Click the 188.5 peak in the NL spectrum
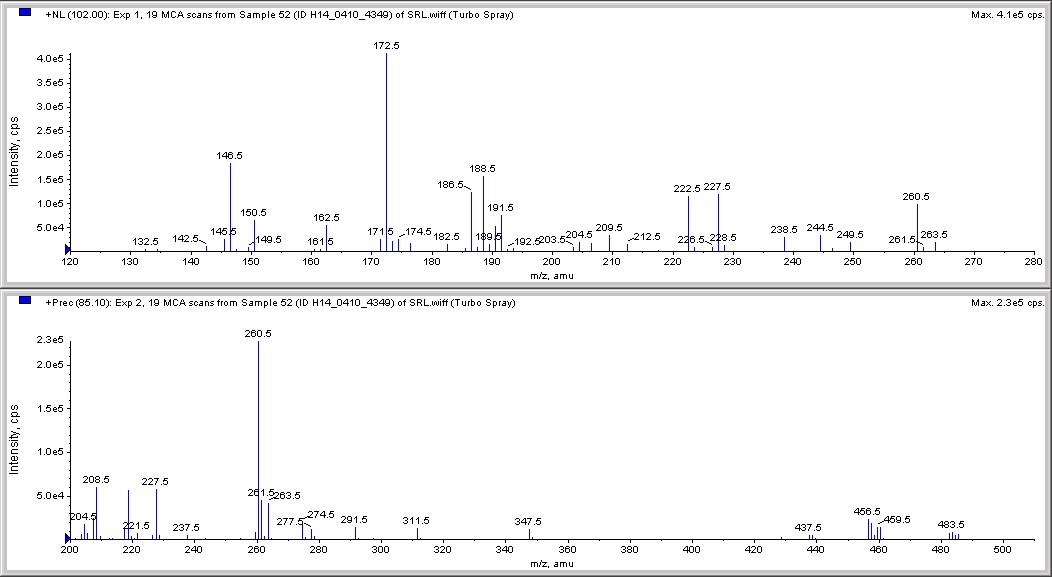The height and width of the screenshot is (577, 1052). click(x=483, y=213)
